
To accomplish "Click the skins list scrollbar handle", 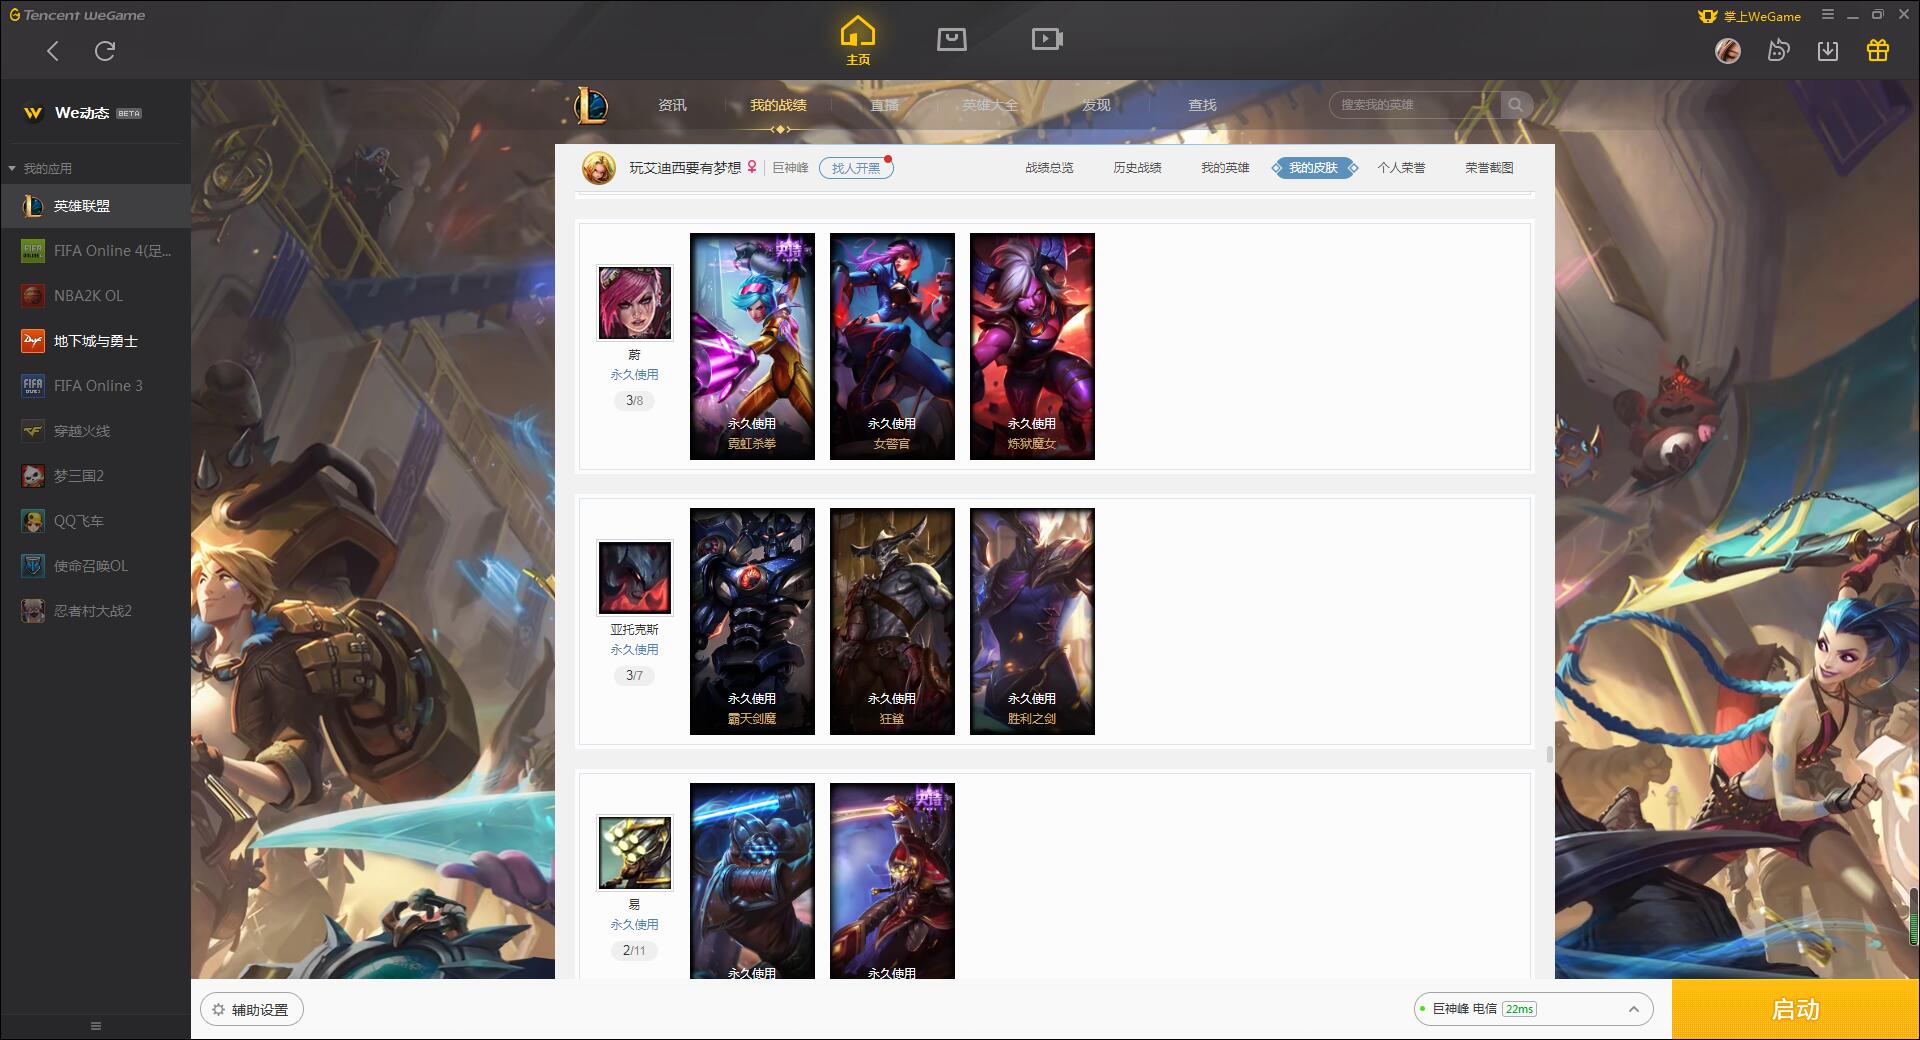I will click(x=1550, y=754).
